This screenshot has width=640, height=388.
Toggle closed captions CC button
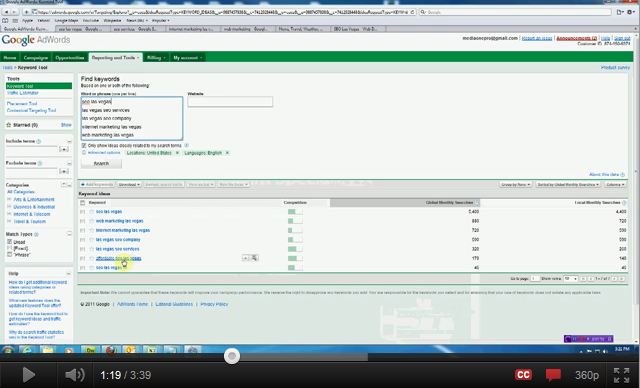[523, 375]
